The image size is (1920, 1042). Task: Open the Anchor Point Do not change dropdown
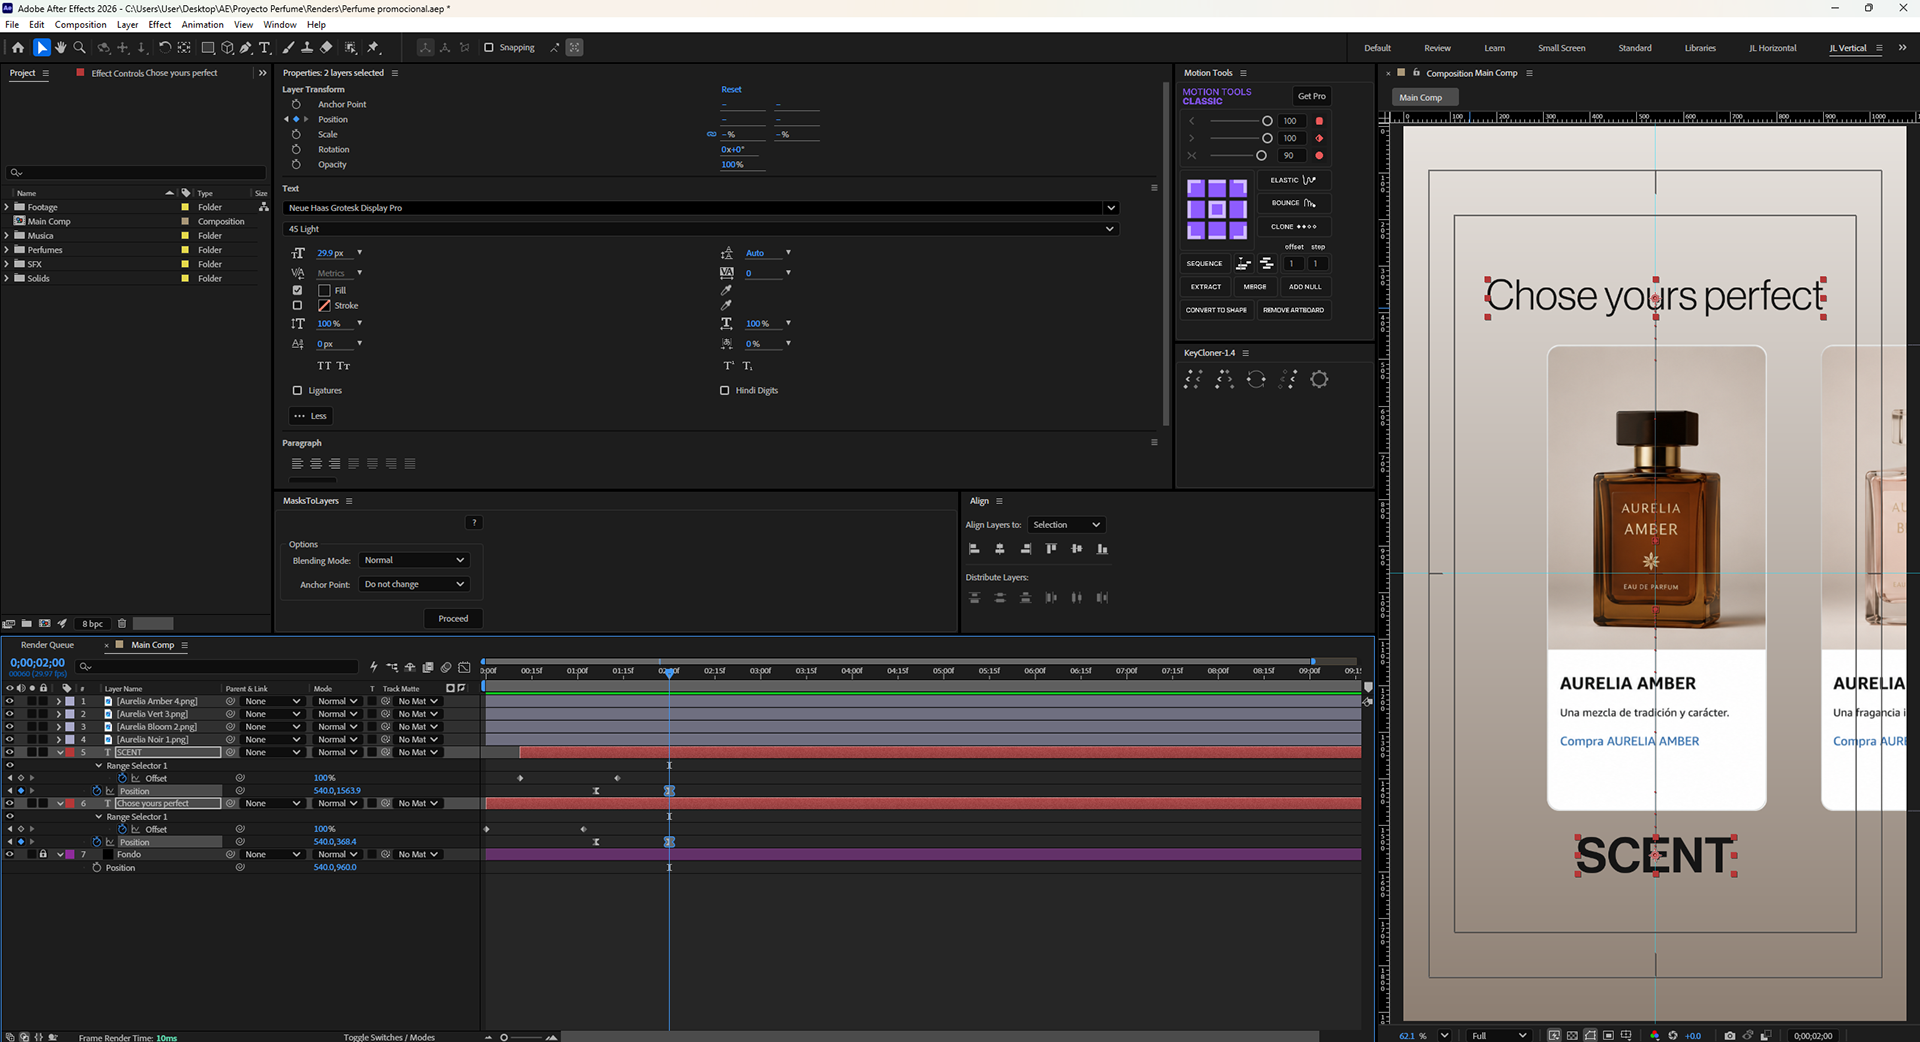click(x=414, y=585)
